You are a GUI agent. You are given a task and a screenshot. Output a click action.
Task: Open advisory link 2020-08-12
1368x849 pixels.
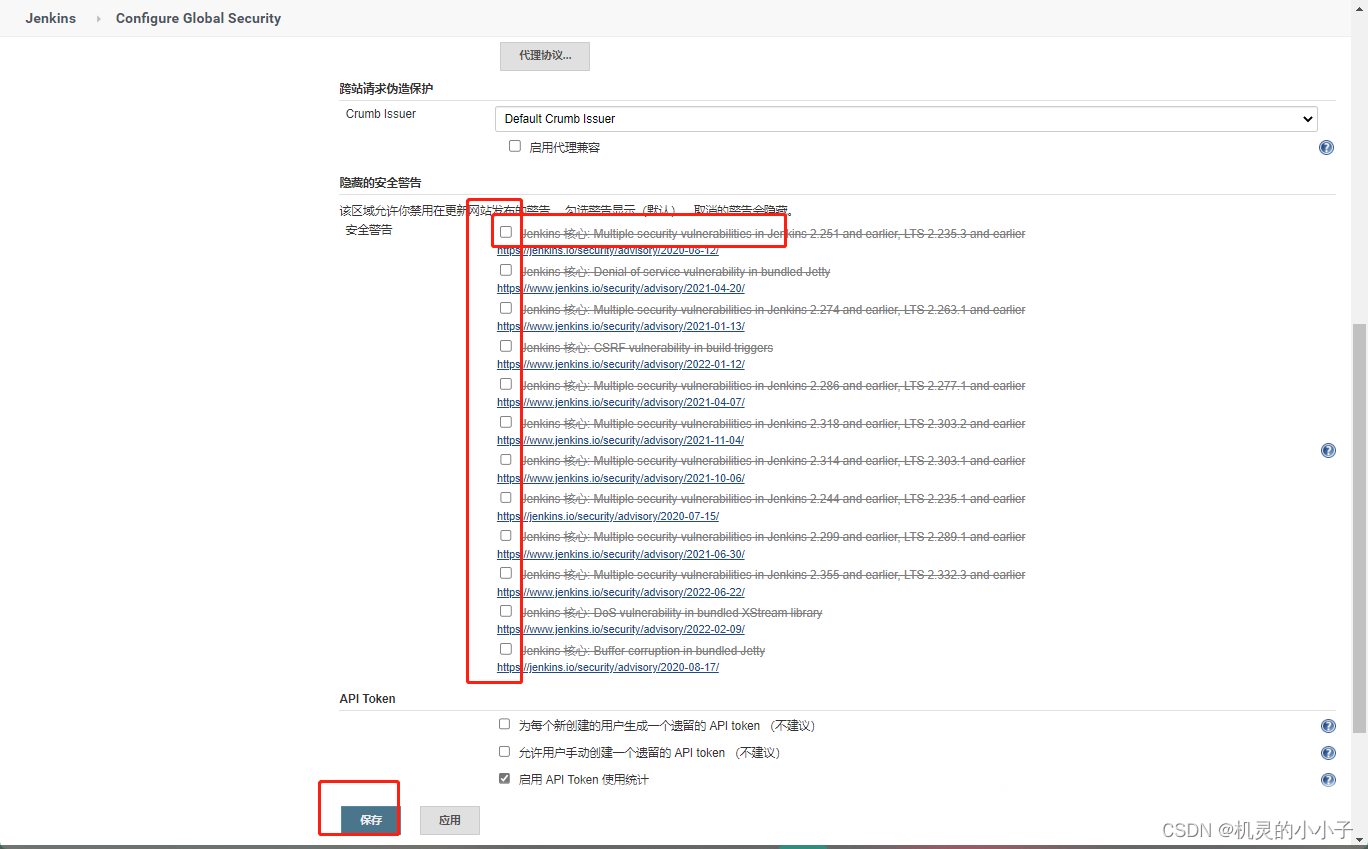pos(608,251)
